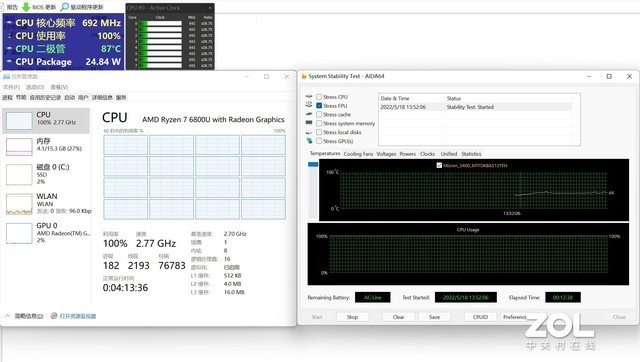This screenshot has width=640, height=362.
Task: Click the Test Started timestamp field
Action: pos(466,298)
